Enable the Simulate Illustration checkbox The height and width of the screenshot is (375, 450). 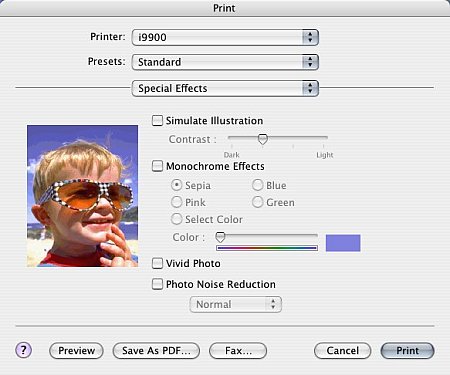point(157,120)
